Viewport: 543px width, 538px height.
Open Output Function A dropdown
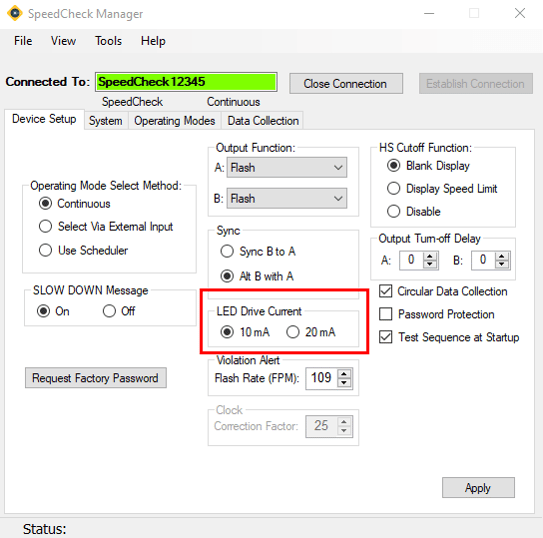tap(286, 168)
